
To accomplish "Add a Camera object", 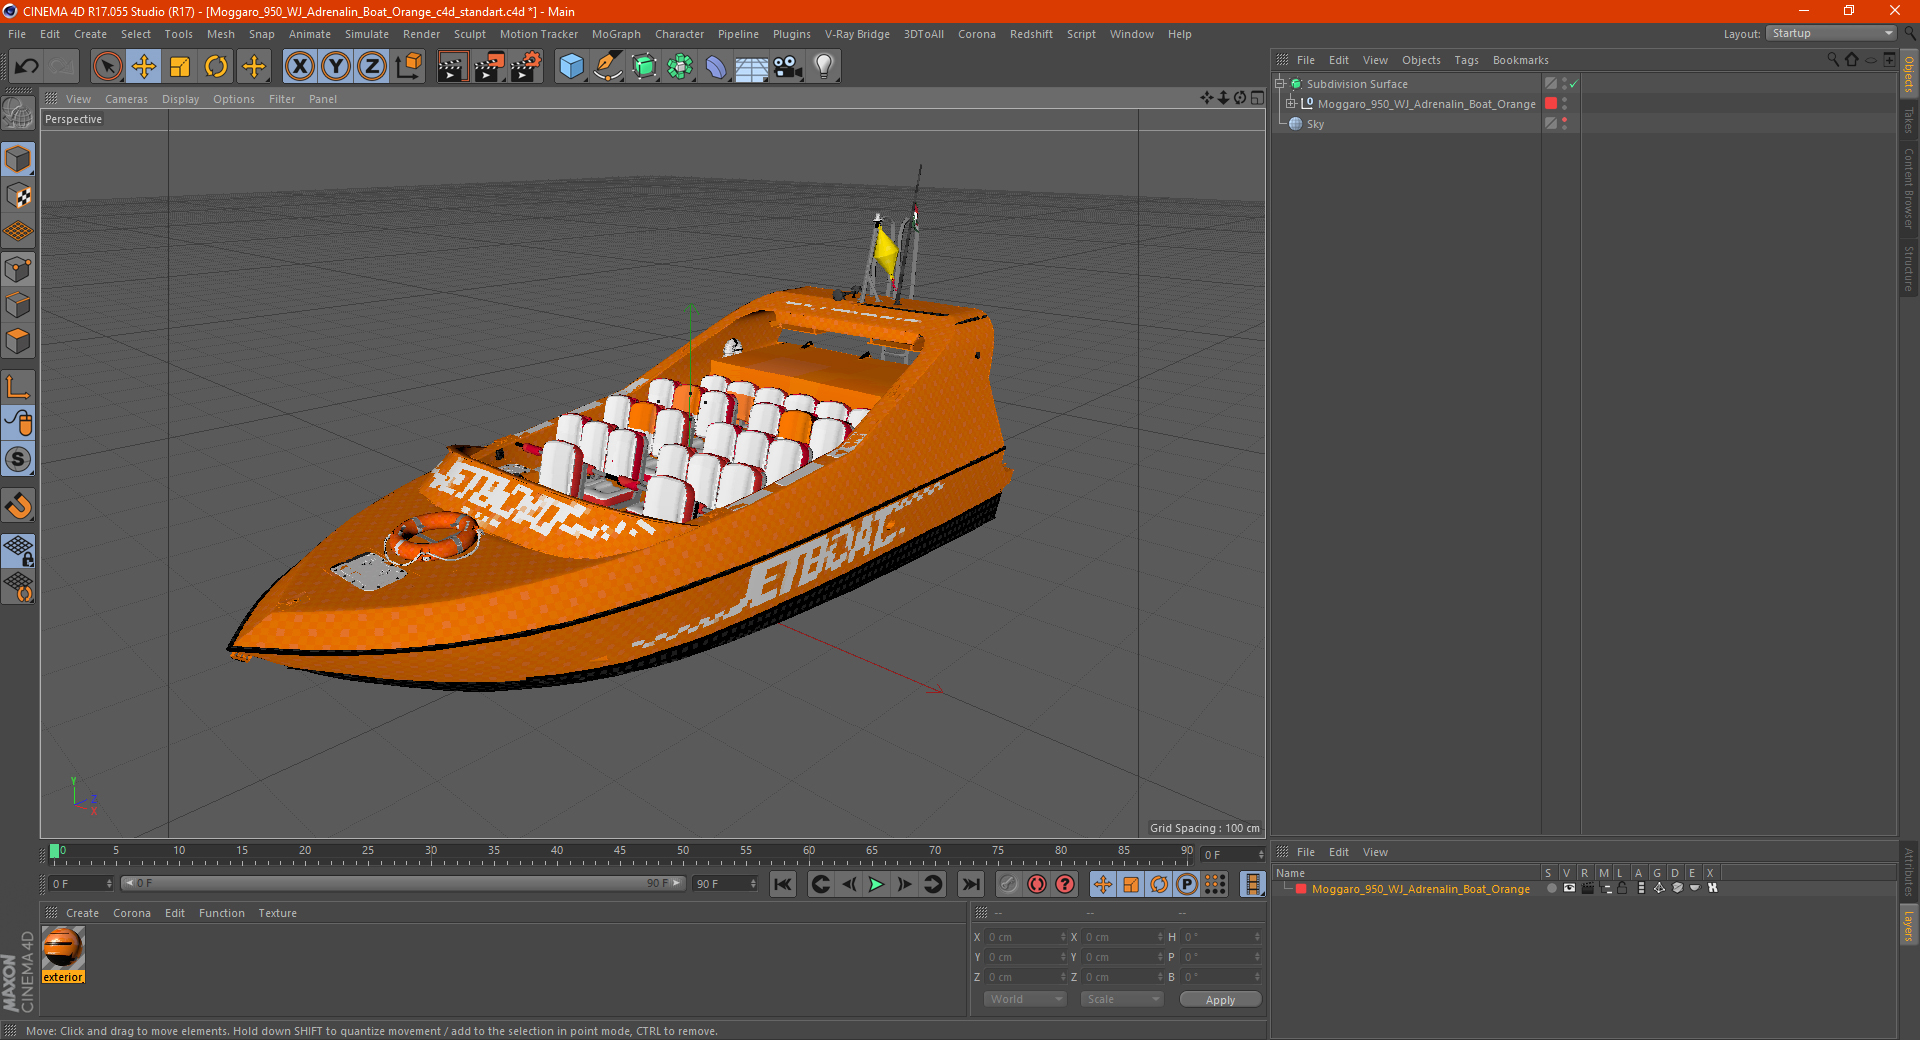I will (x=788, y=67).
